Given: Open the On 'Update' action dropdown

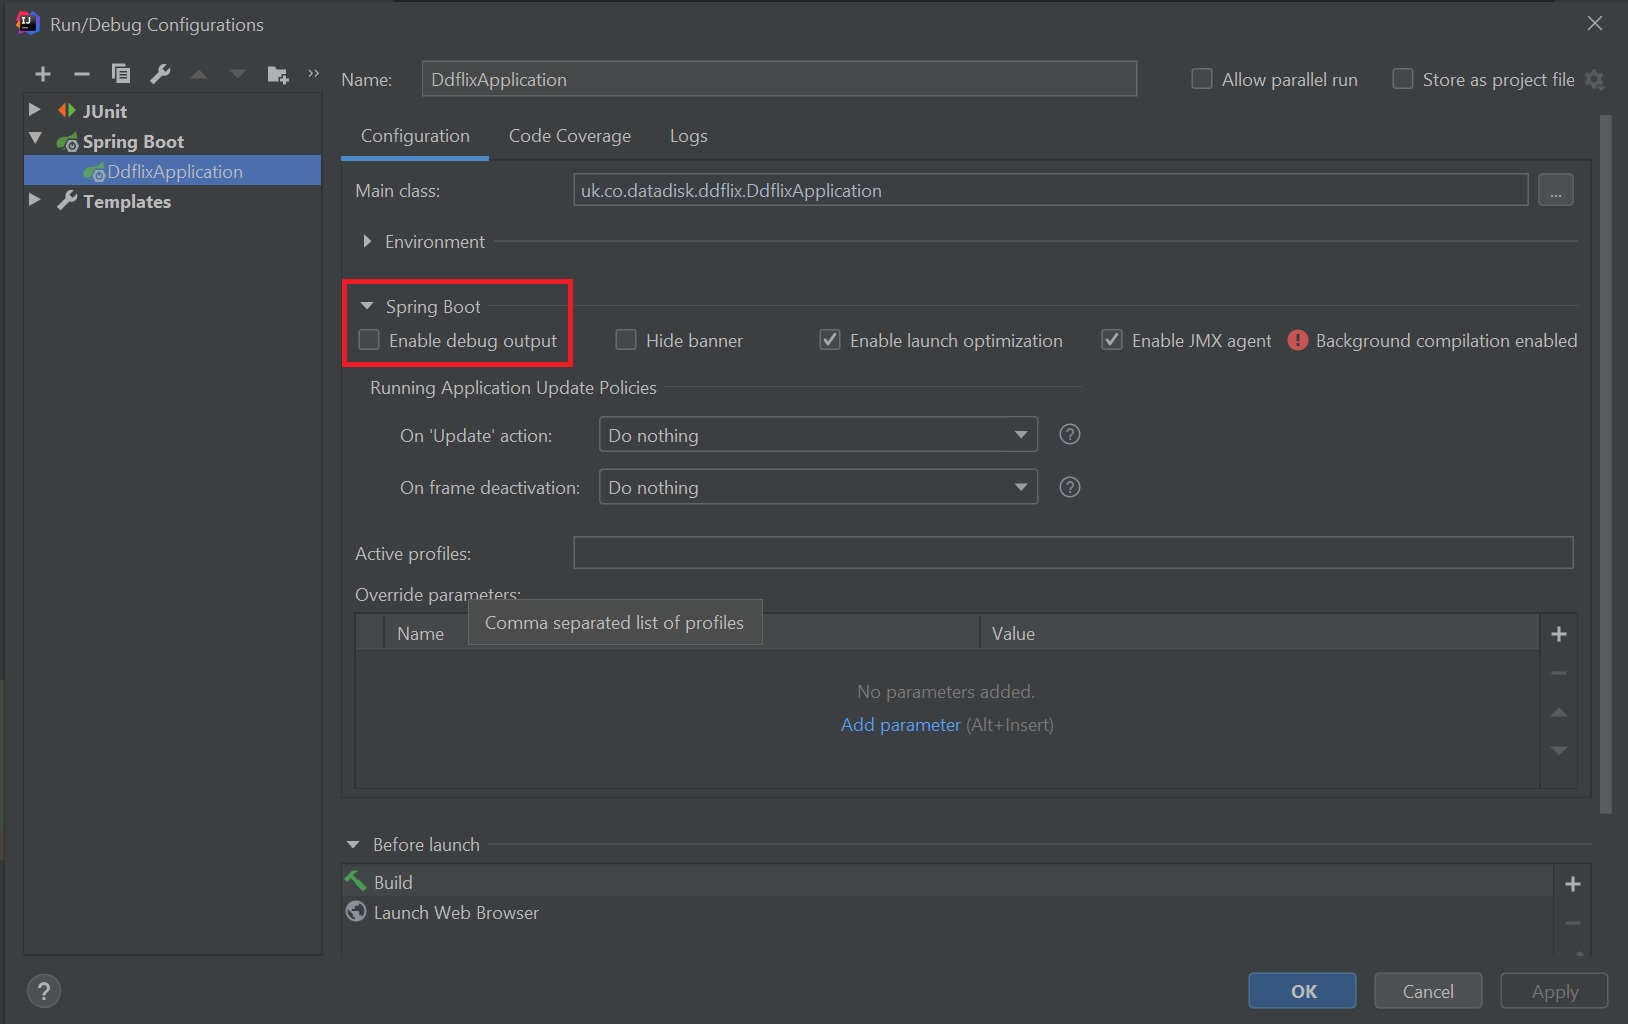Looking at the screenshot, I should [x=817, y=435].
